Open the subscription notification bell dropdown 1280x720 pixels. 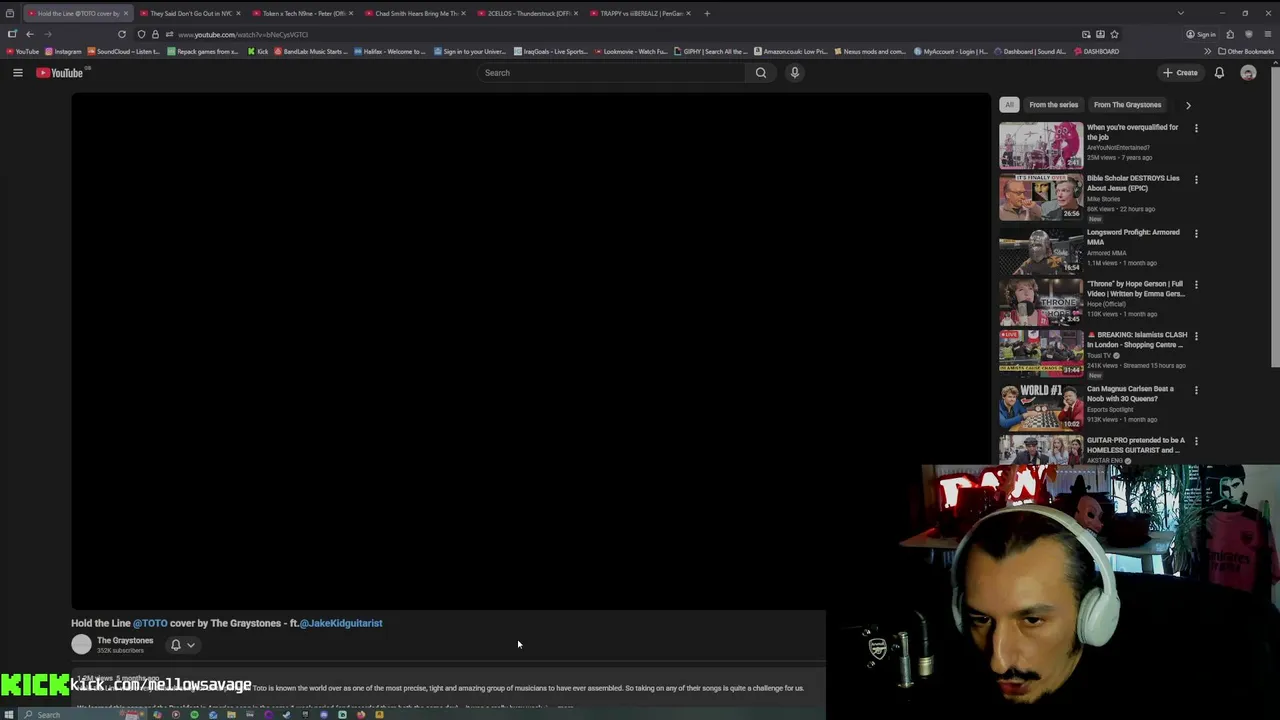(x=182, y=645)
